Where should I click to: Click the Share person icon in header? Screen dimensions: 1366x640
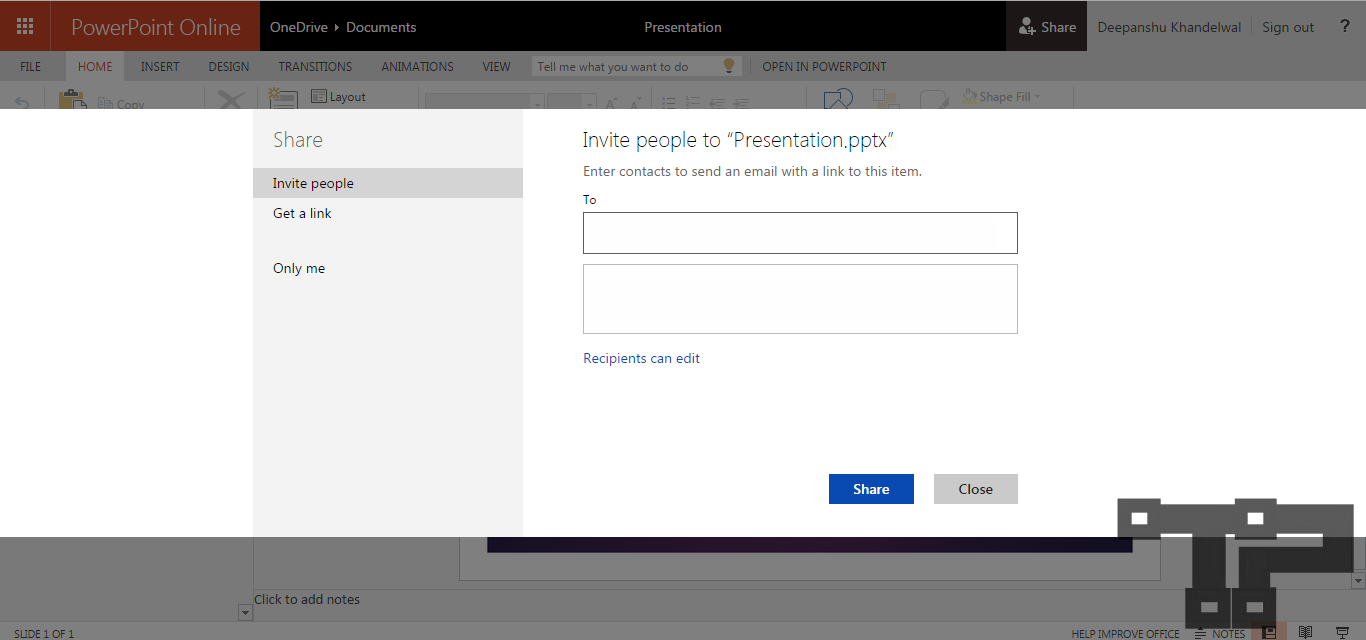pyautogui.click(x=1027, y=27)
